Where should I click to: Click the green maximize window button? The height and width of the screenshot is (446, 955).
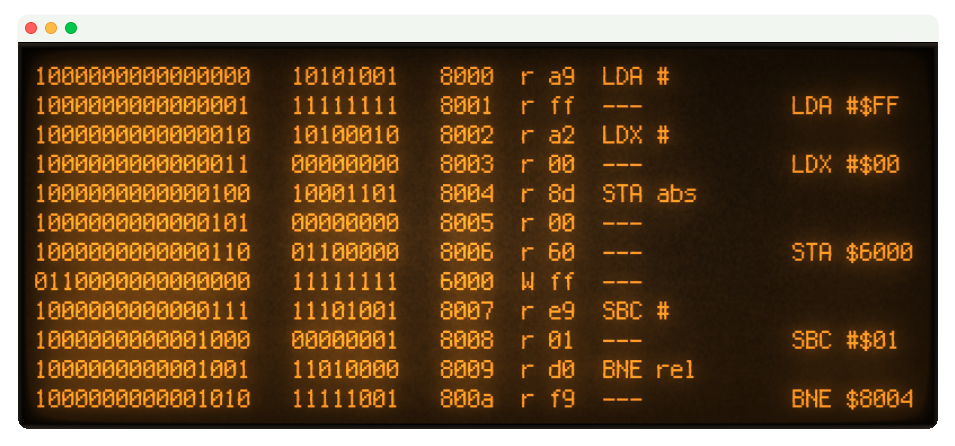71,28
